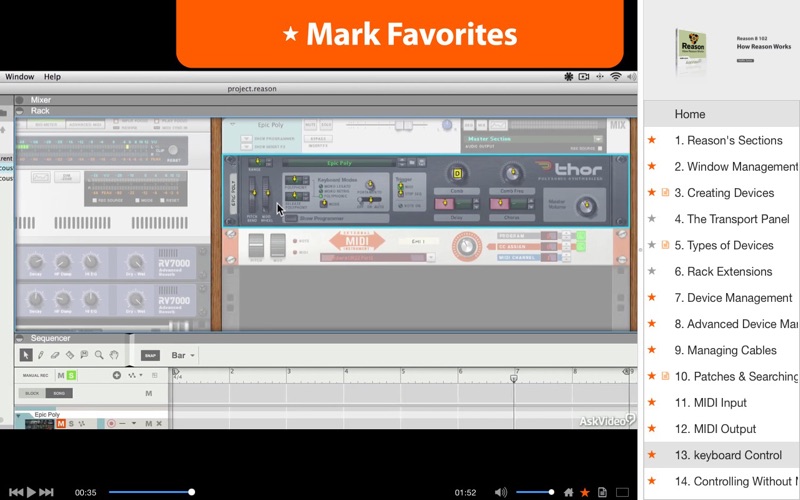
Task: Go to Home in the course list
Action: tap(722, 114)
